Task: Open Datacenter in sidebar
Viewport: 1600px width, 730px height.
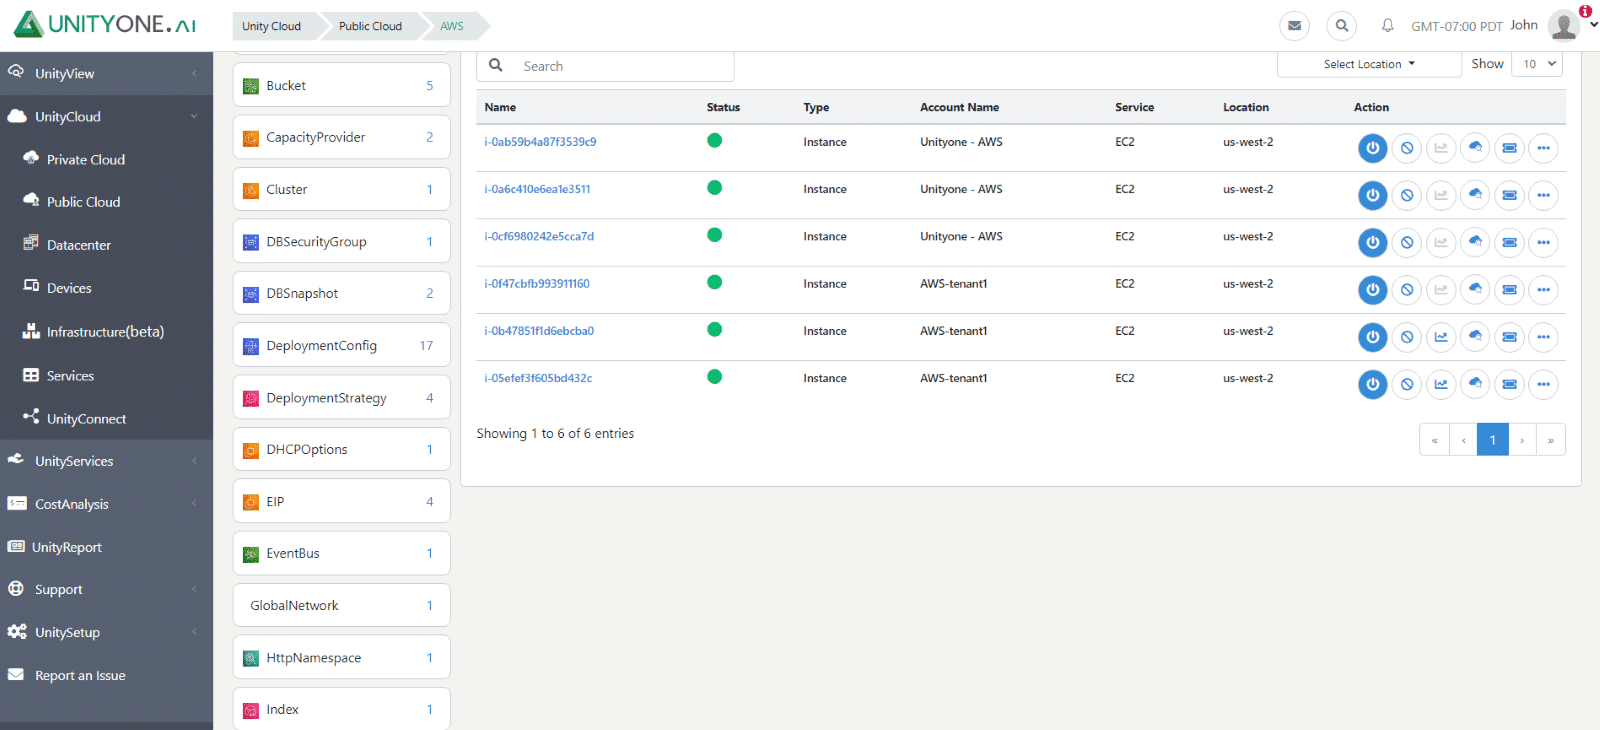Action: (78, 245)
